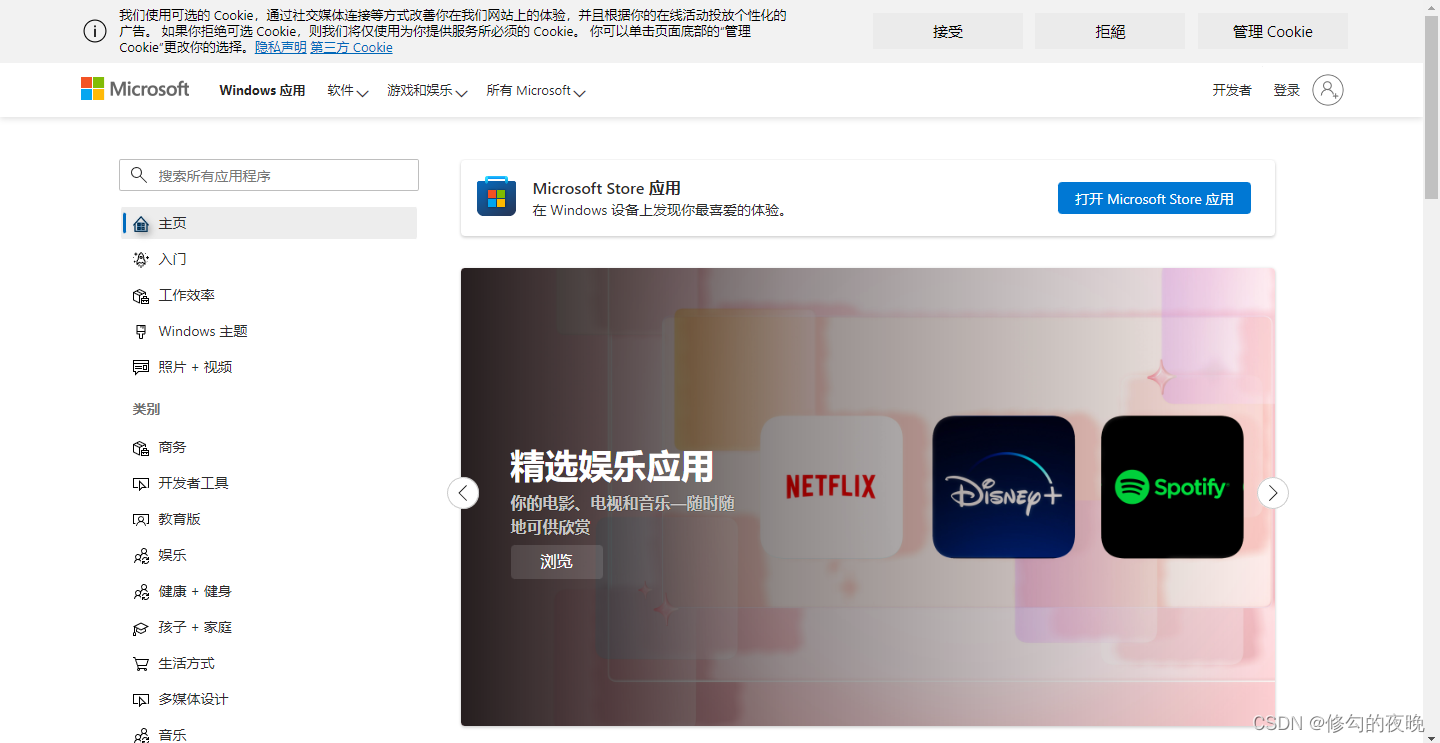Click the 浏览 button on banner

tap(557, 562)
